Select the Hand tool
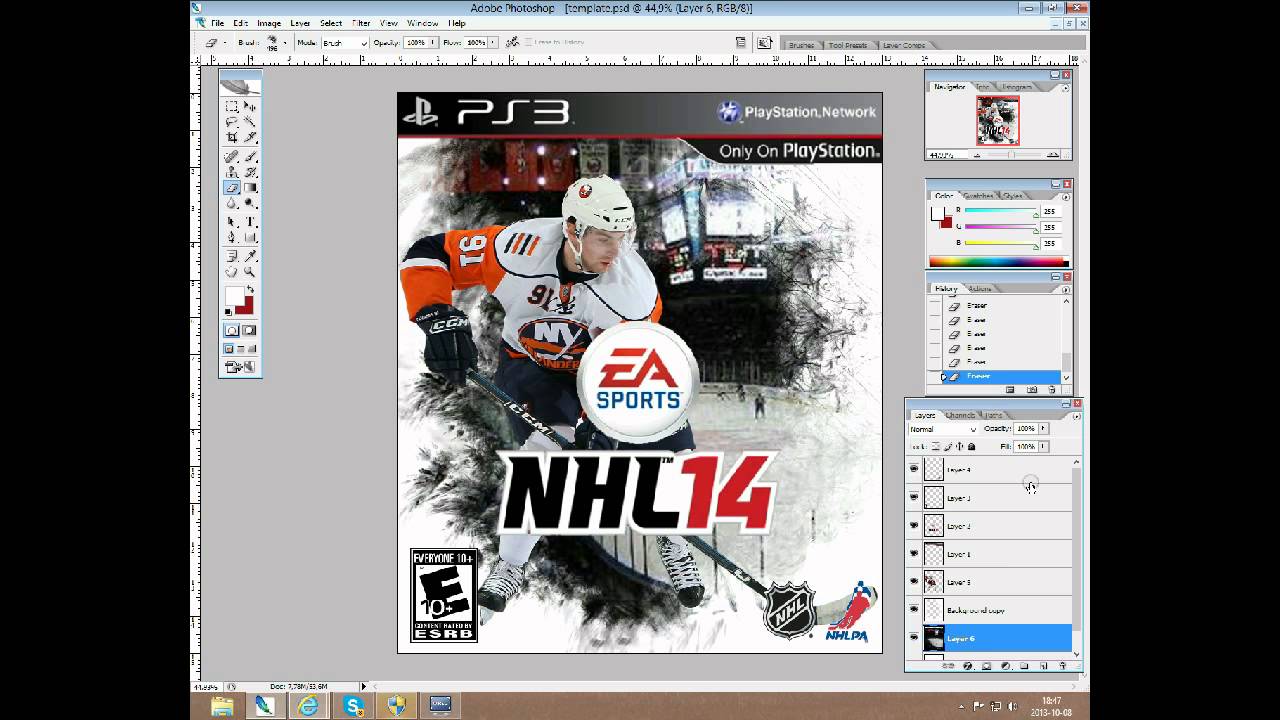Image resolution: width=1280 pixels, height=720 pixels. 232,271
